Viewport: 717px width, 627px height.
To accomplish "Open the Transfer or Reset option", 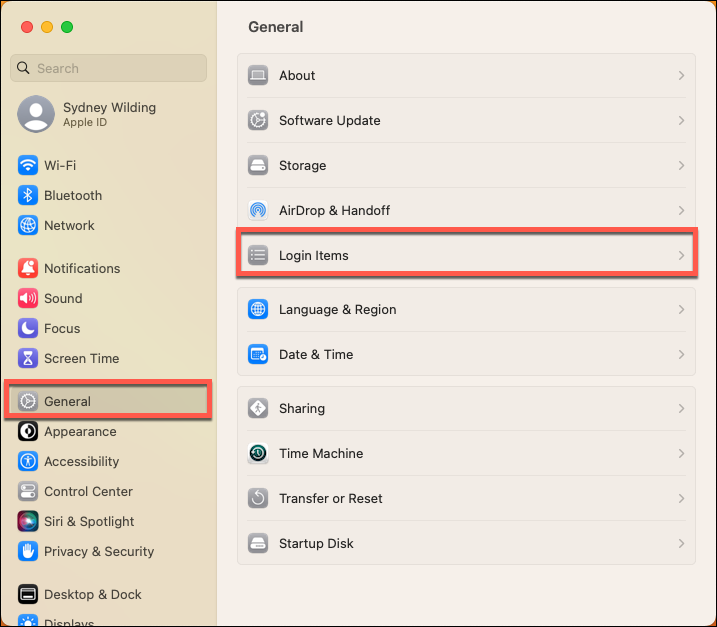I will point(466,498).
